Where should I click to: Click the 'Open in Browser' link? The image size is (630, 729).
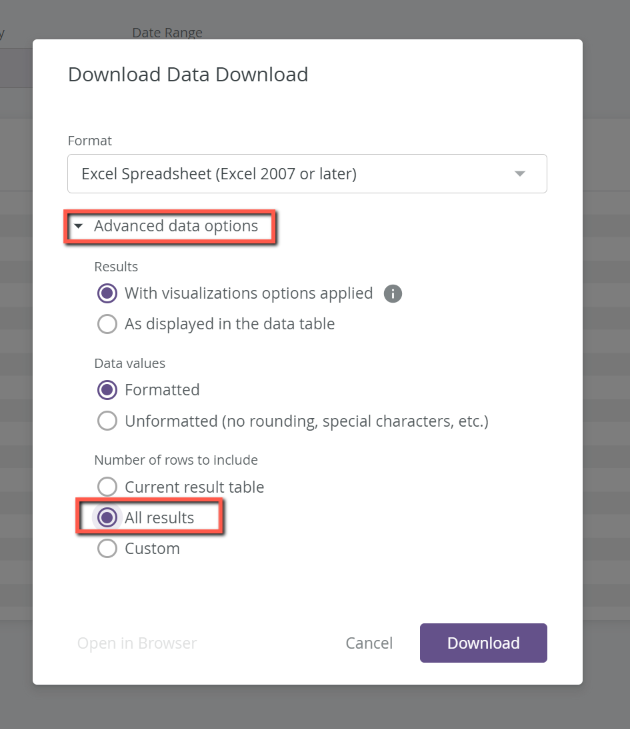pos(137,643)
